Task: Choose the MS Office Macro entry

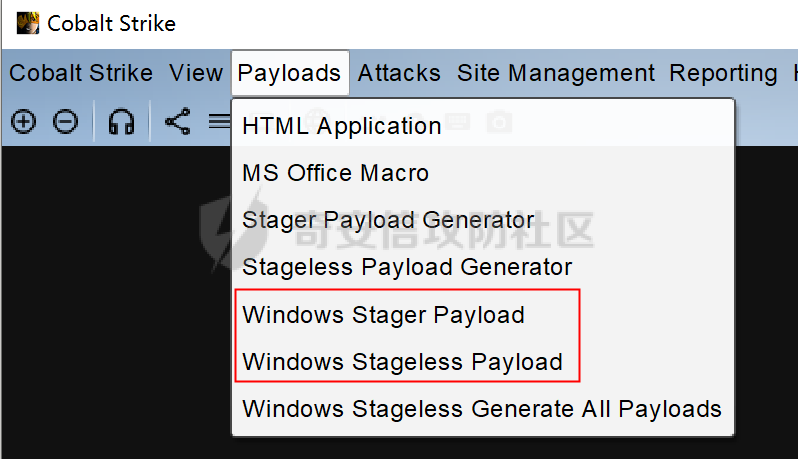Action: (336, 173)
